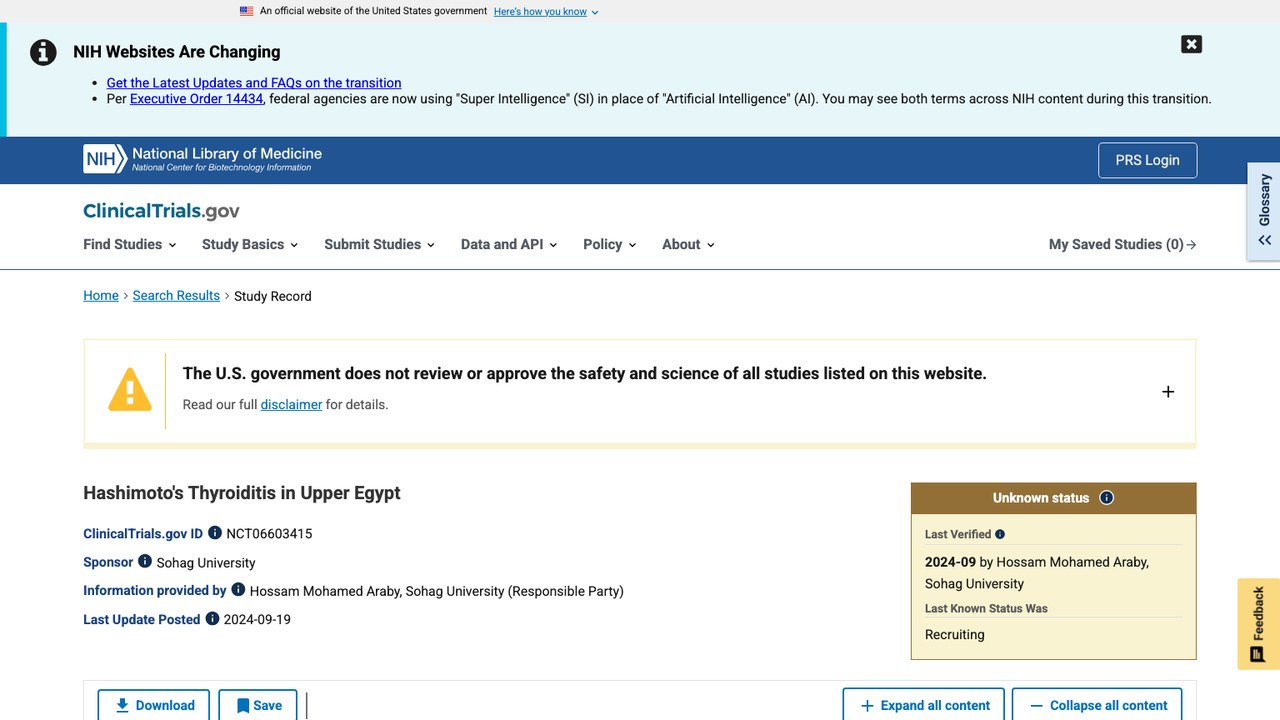Click the NIH National Library of Medicine logo
1280x720 pixels.
coord(203,159)
